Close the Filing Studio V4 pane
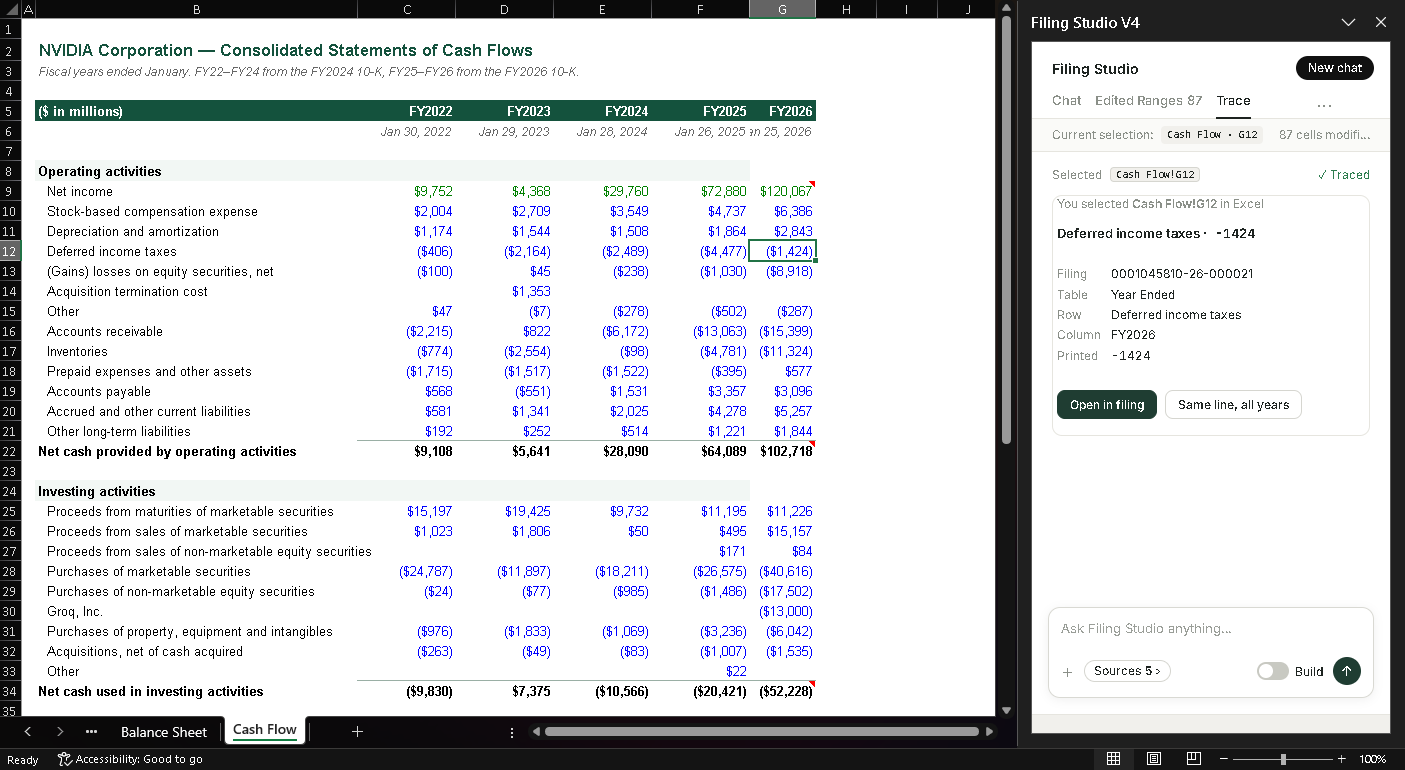 pyautogui.click(x=1381, y=22)
